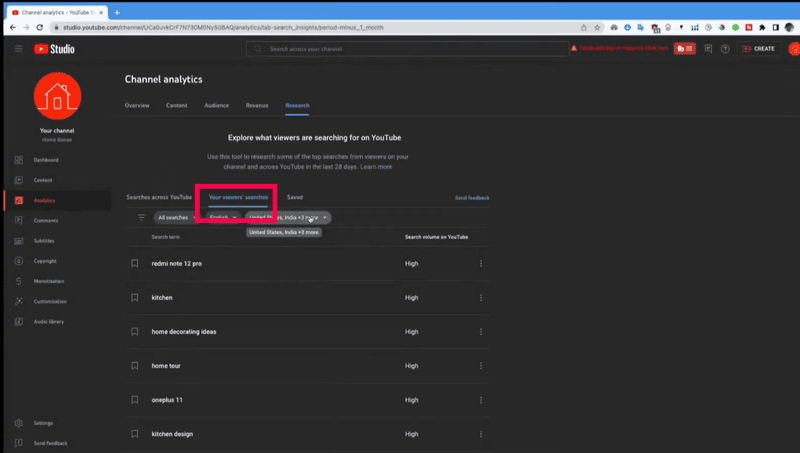Open the 'United States, India +3 more' dropdown
The image size is (800, 453).
(288, 217)
